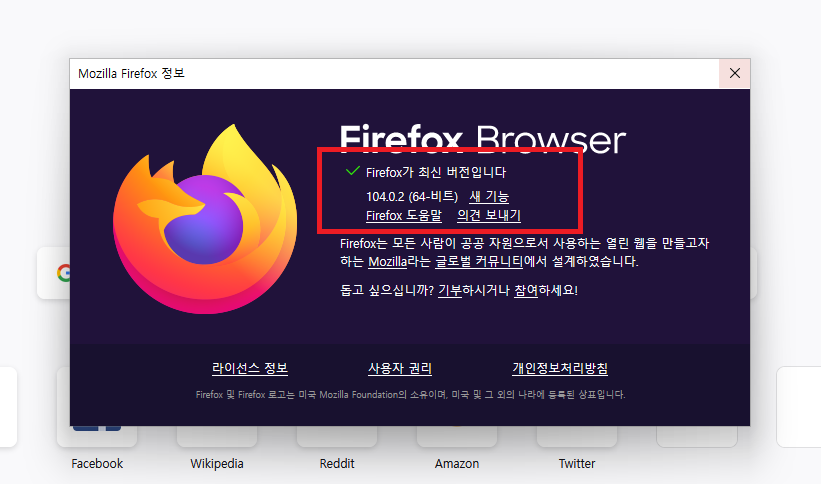This screenshot has width=821, height=484.
Task: Open the Firefox 도움말 link
Action: (404, 215)
